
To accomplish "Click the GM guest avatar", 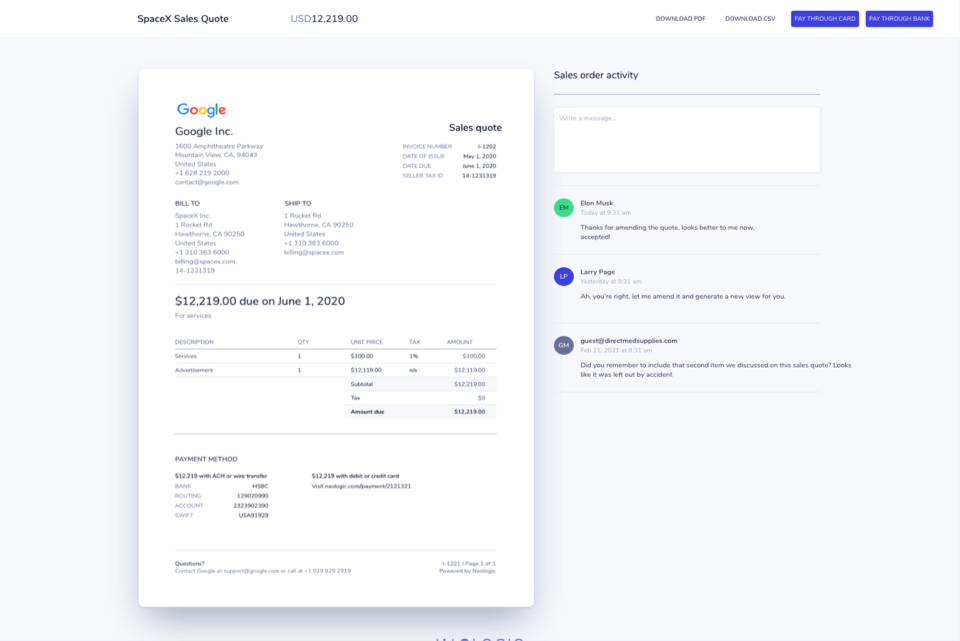I will [x=563, y=345].
